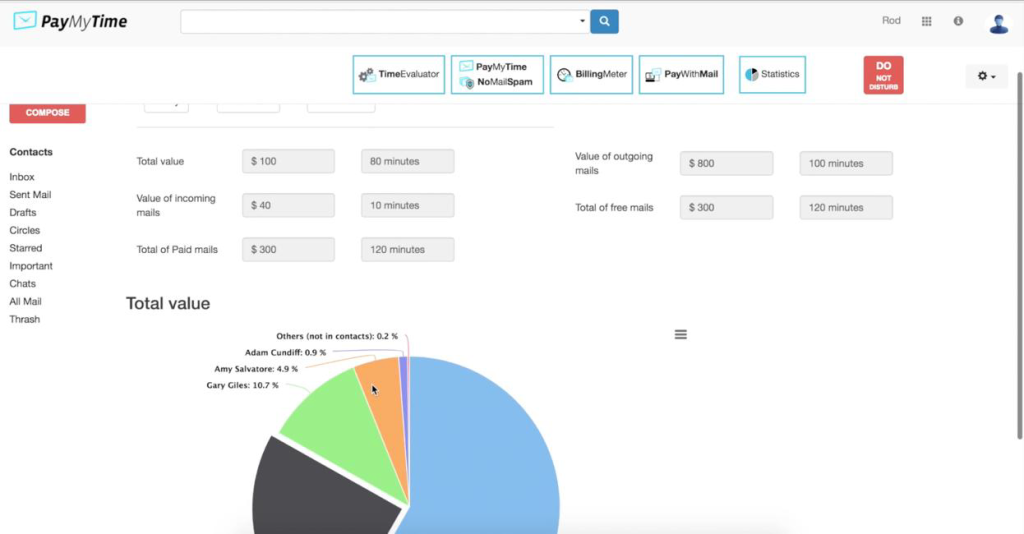The height and width of the screenshot is (534, 1024).
Task: Click the Others (not in contacts) label
Action: pyautogui.click(x=337, y=336)
